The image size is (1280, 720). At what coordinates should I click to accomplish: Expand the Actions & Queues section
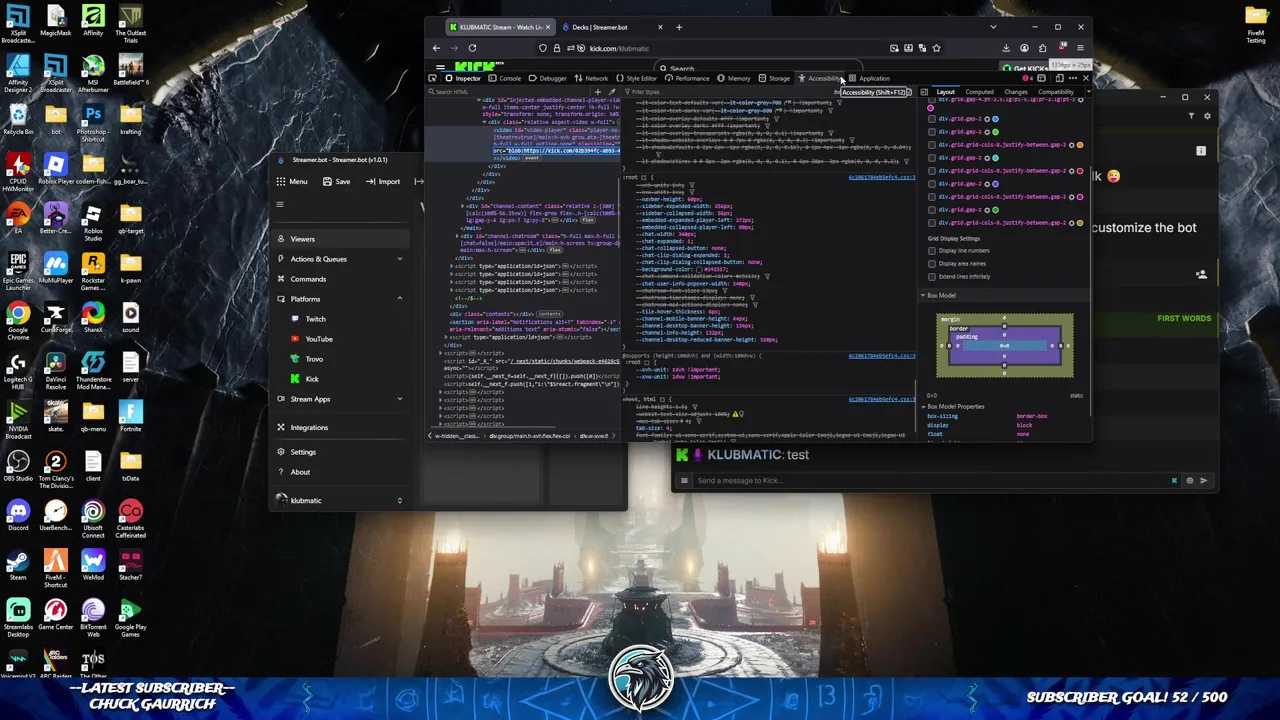click(x=342, y=259)
